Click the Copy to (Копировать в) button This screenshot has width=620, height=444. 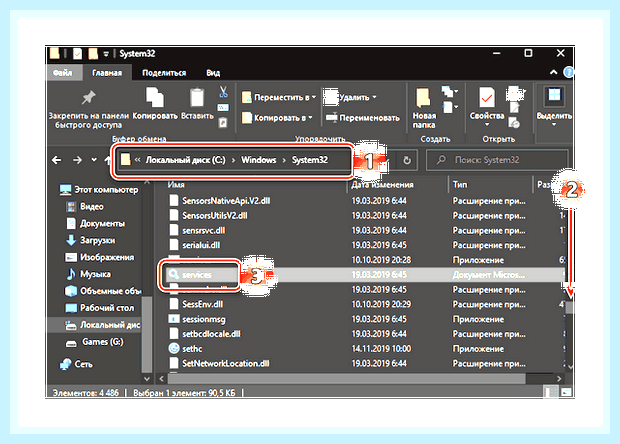click(277, 118)
